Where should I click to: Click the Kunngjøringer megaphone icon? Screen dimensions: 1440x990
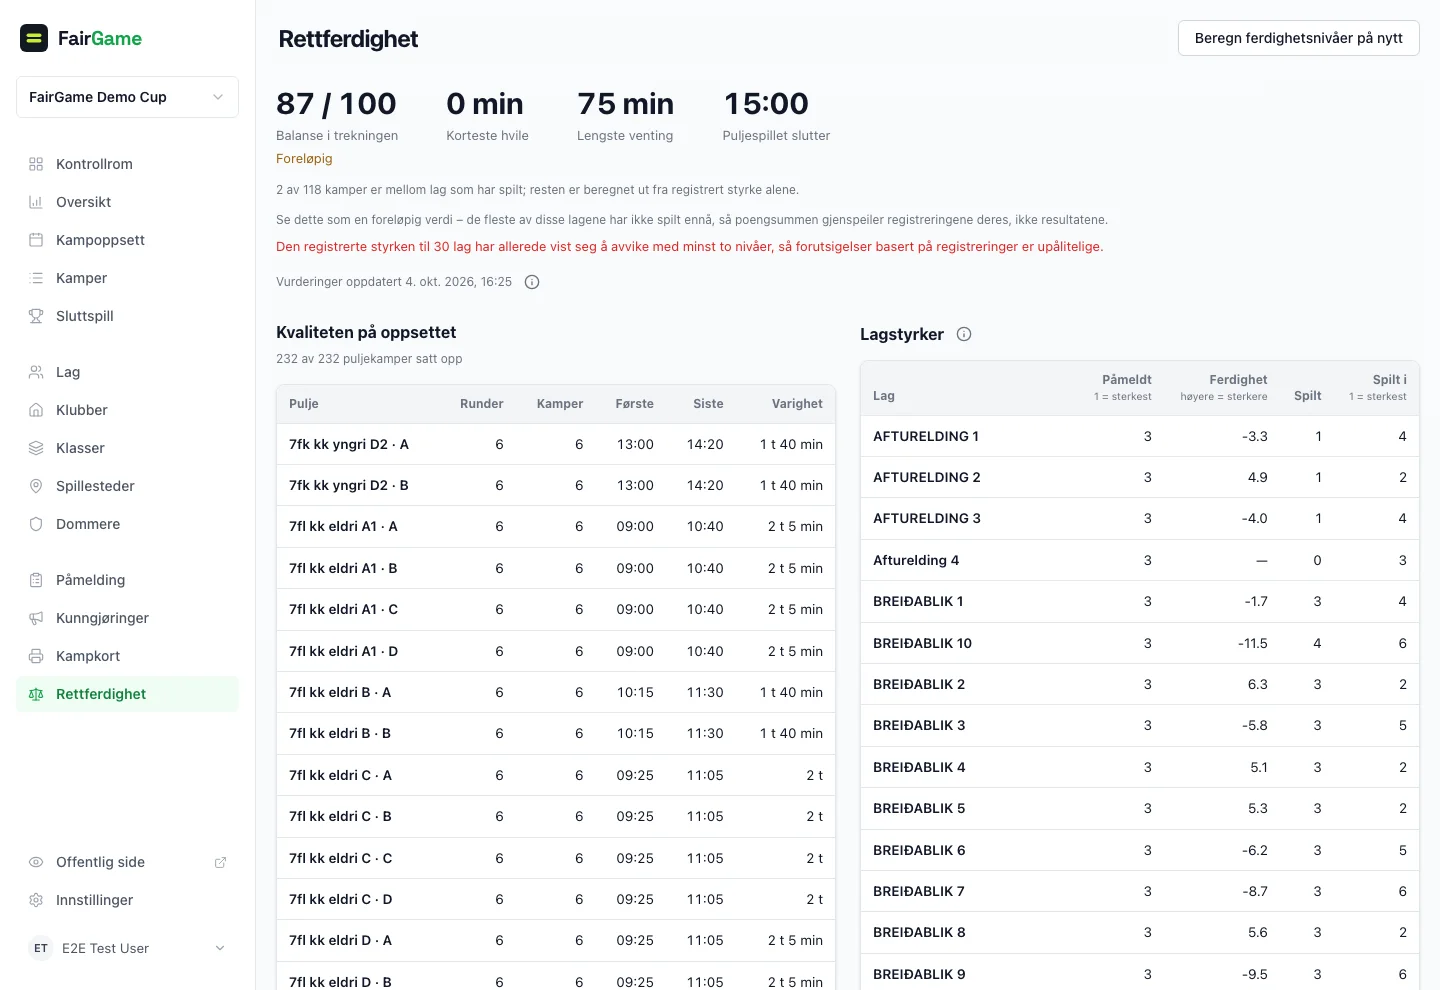pos(36,618)
